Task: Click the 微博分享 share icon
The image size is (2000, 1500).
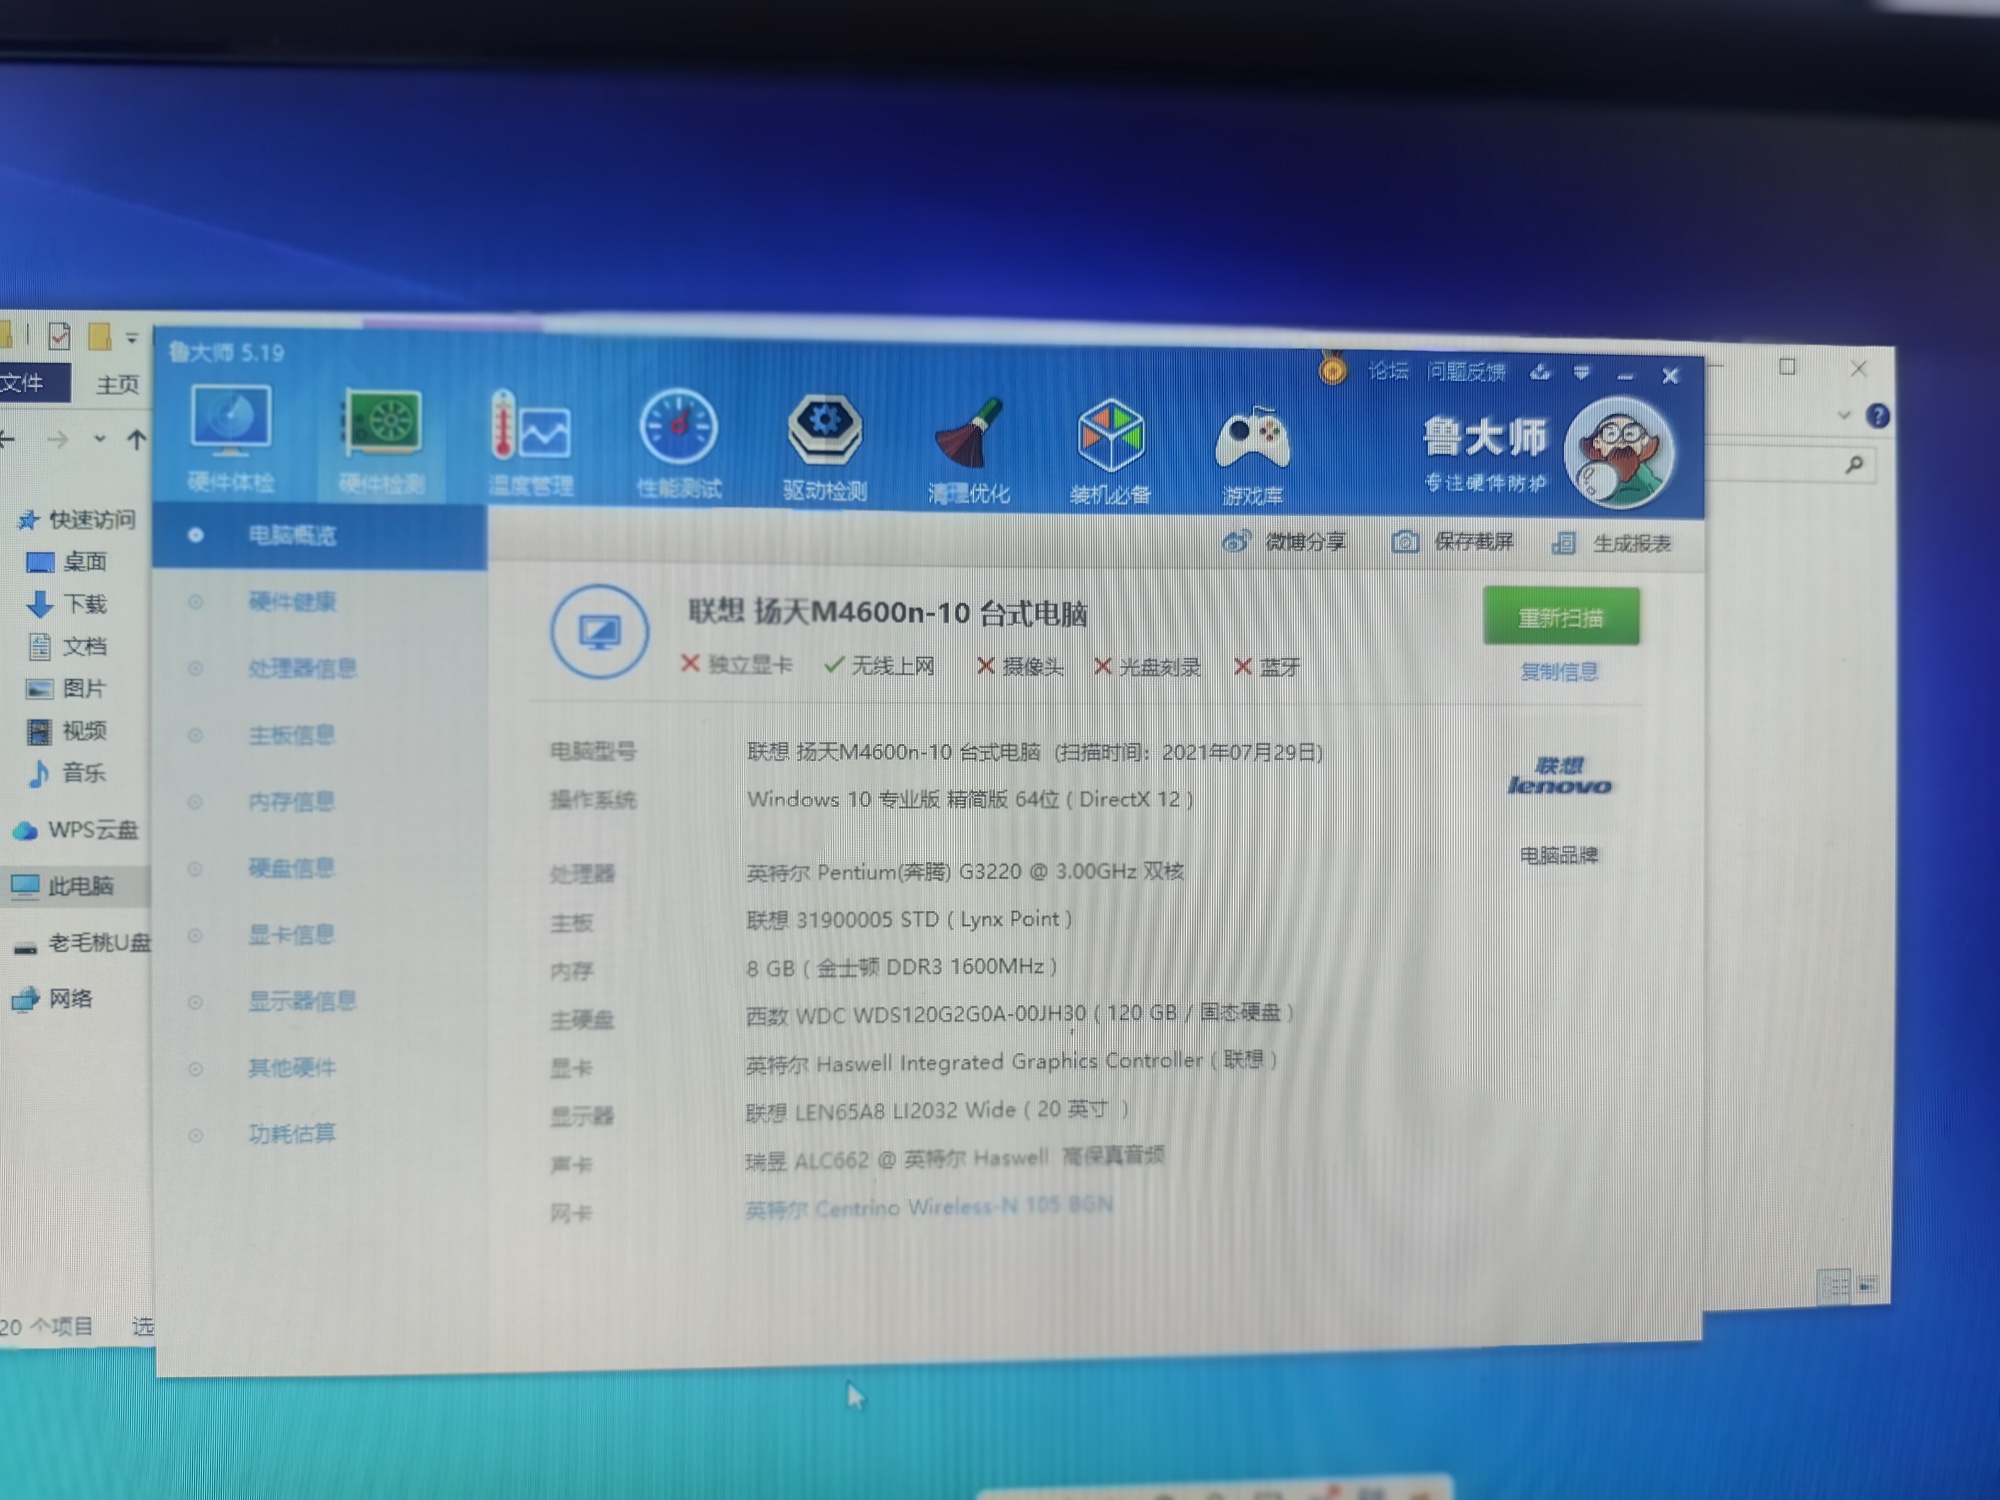Action: (1236, 542)
